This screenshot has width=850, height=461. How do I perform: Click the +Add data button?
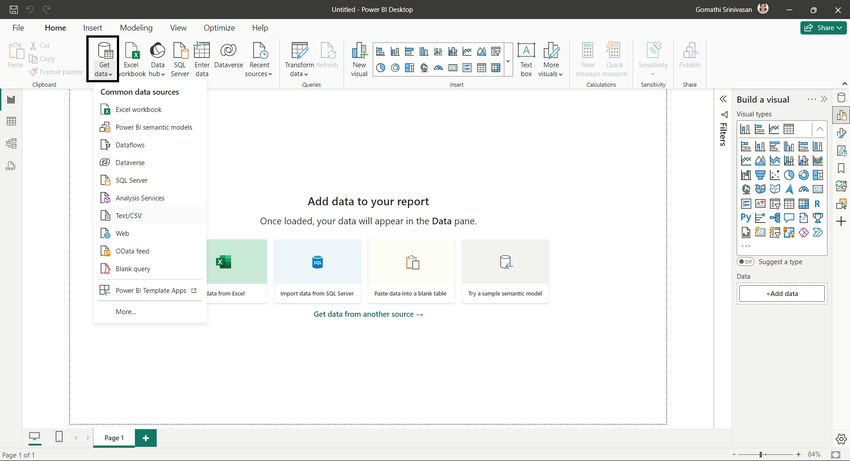(x=782, y=293)
